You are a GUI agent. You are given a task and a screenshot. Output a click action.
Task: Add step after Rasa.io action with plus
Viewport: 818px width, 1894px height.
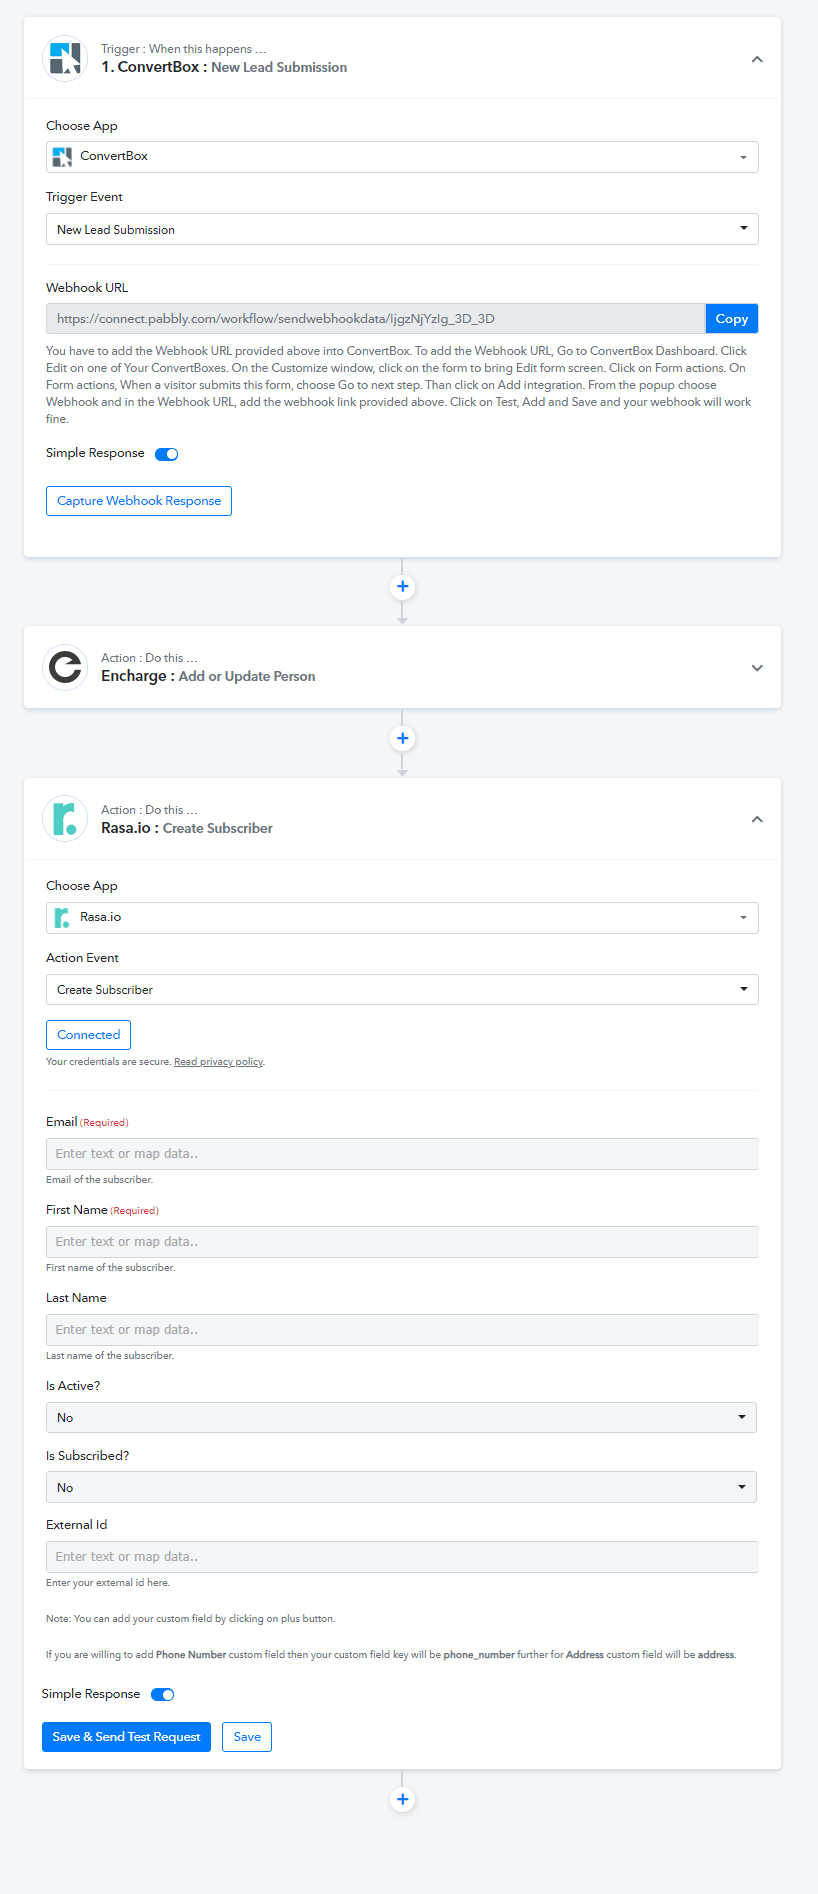(402, 1799)
